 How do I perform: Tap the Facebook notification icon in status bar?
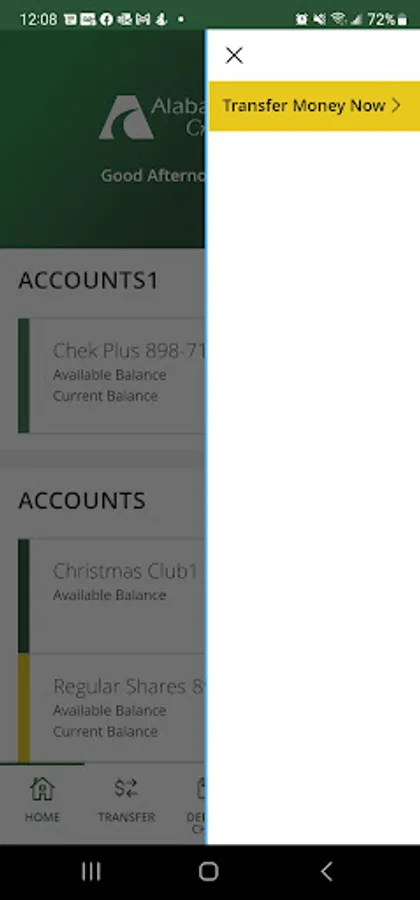pyautogui.click(x=106, y=20)
